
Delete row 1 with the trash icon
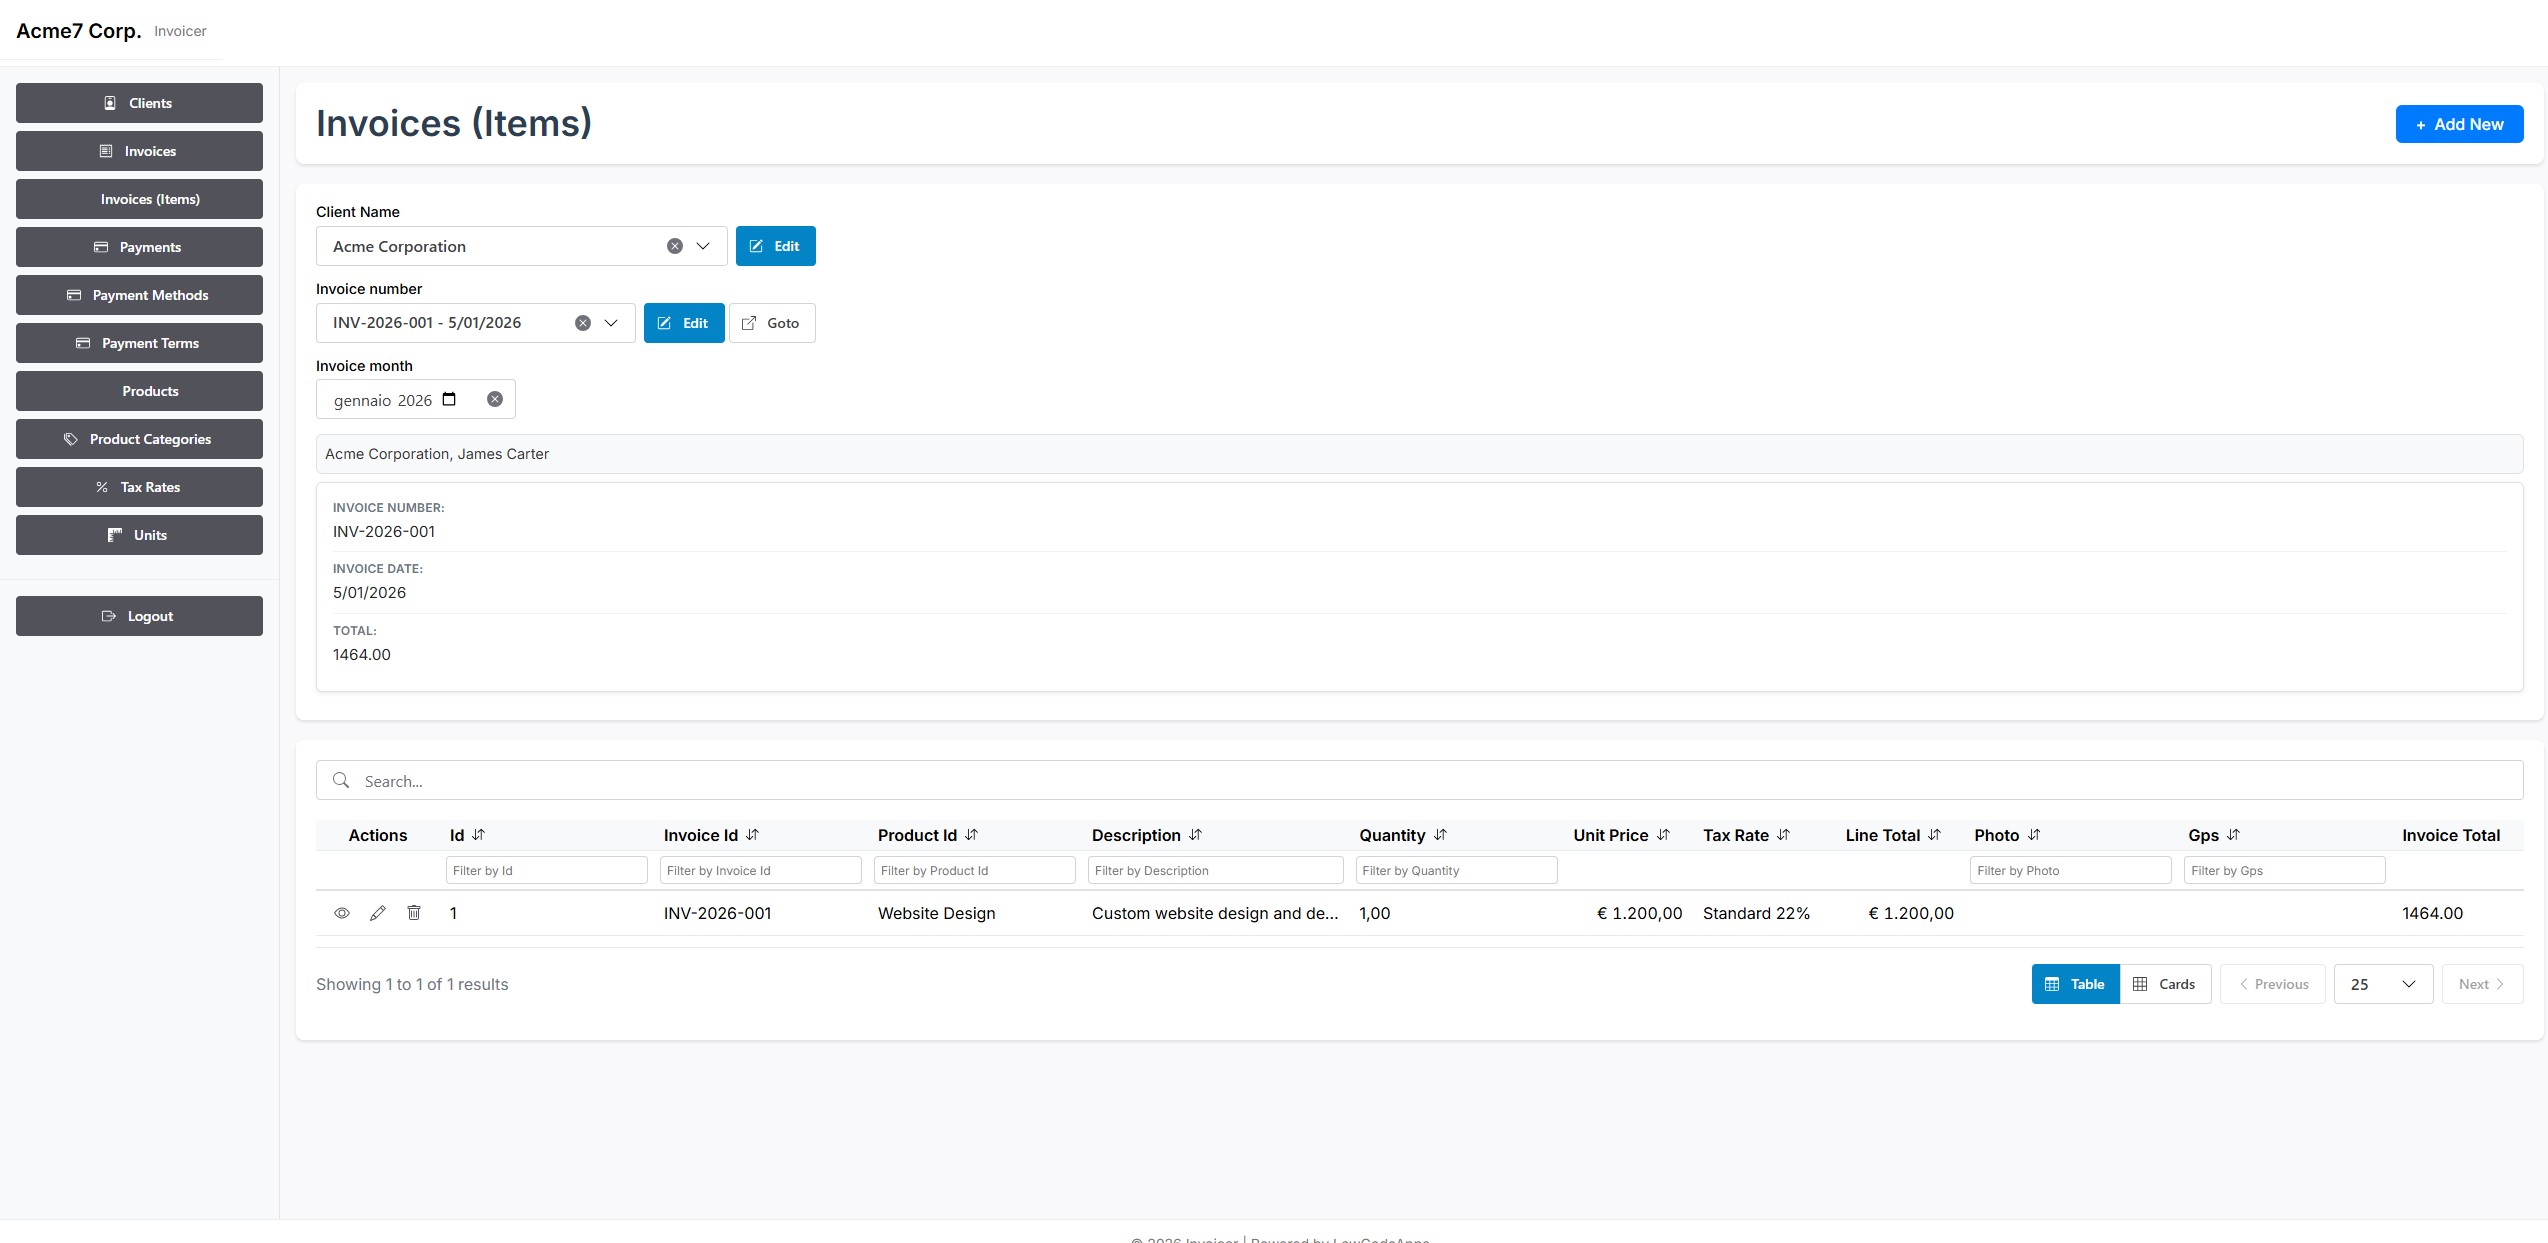(414, 912)
